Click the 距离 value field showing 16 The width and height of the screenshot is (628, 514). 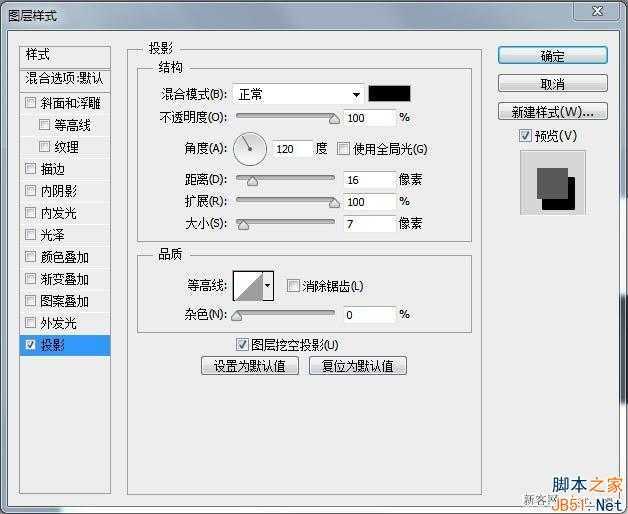click(370, 180)
